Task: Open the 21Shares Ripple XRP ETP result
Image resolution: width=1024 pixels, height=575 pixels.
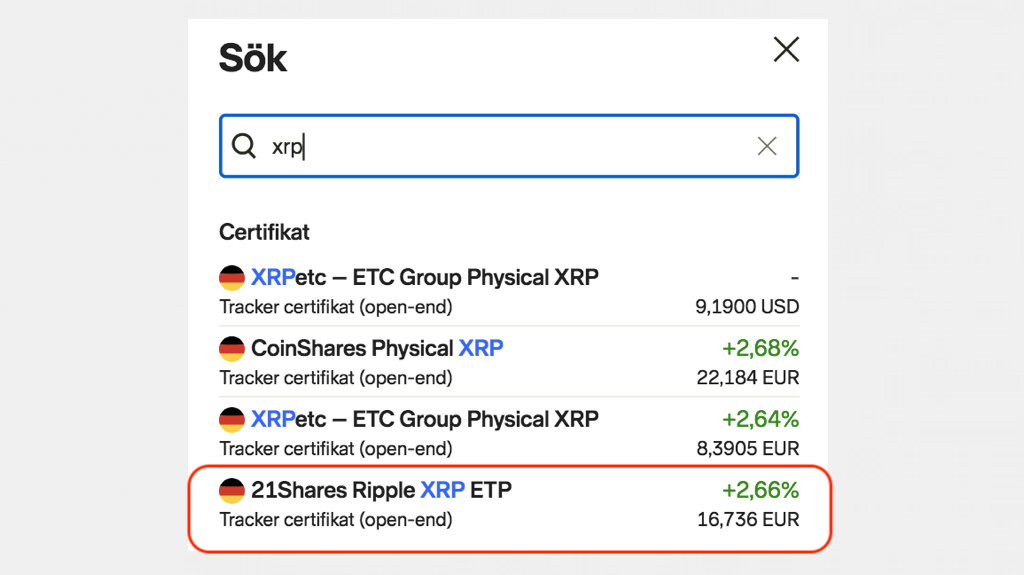Action: [381, 491]
